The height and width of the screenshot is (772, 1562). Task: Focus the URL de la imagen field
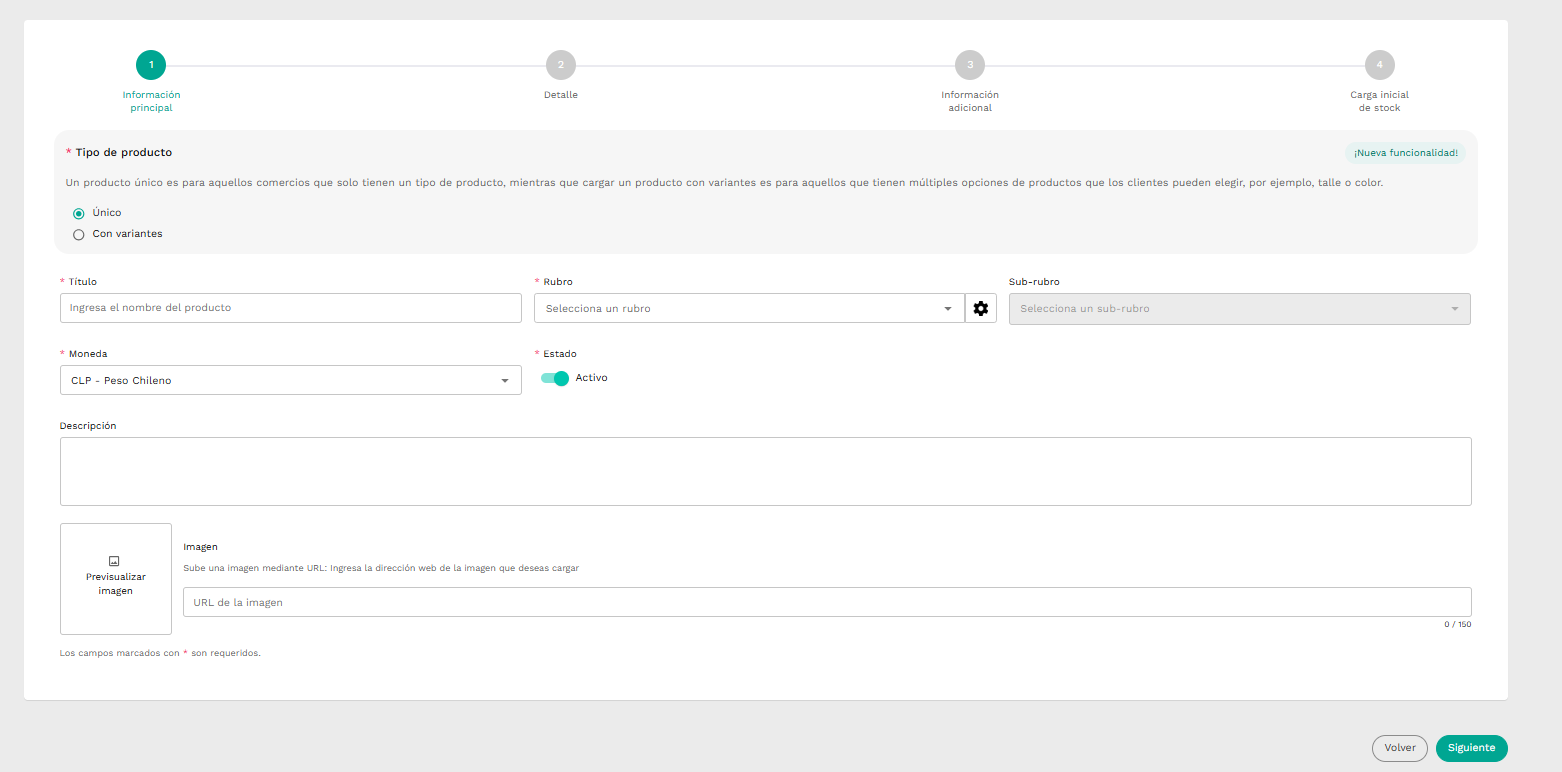[x=827, y=602]
